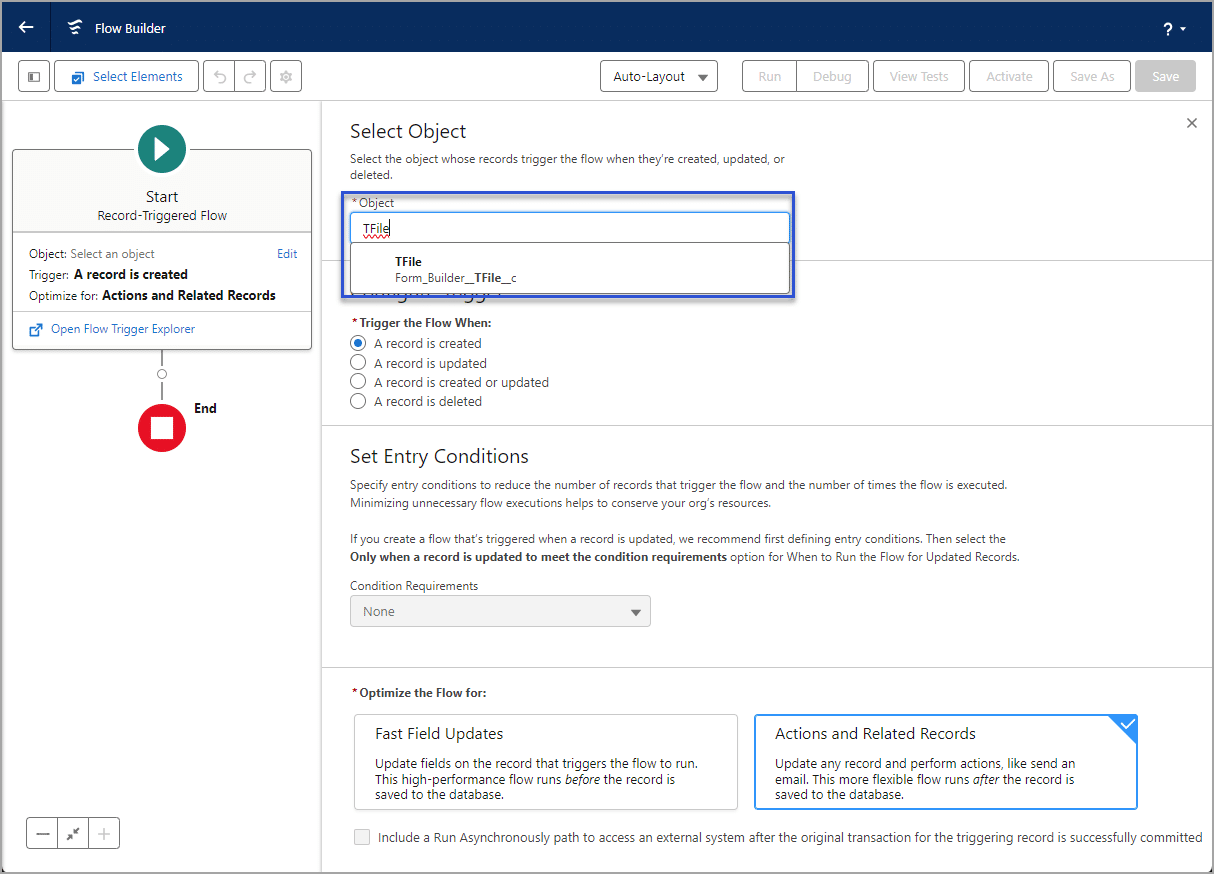The height and width of the screenshot is (874, 1214).
Task: Open the flow settings gear icon
Action: 286,75
